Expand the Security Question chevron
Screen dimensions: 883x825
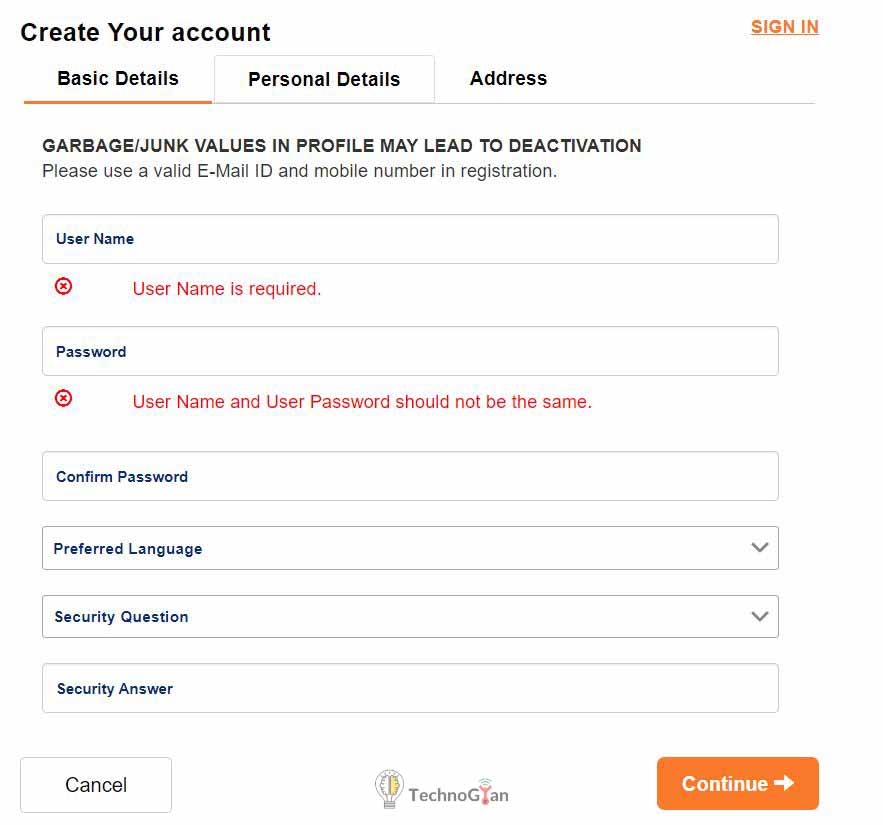[759, 616]
